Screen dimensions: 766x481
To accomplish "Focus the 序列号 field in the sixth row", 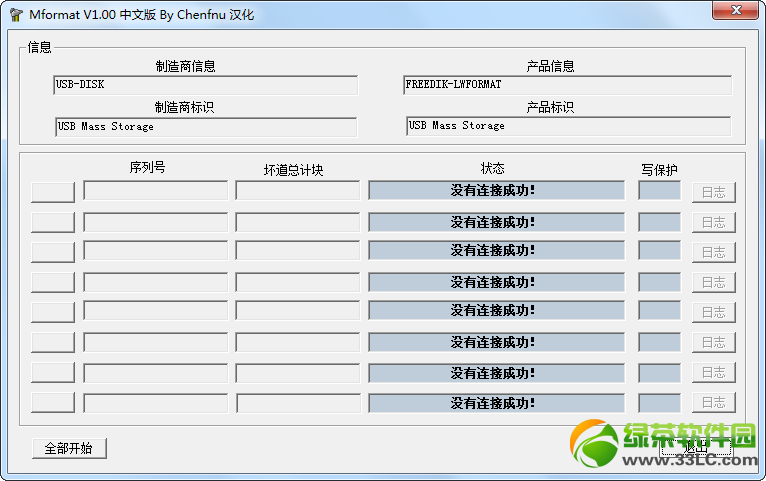I will (x=155, y=342).
